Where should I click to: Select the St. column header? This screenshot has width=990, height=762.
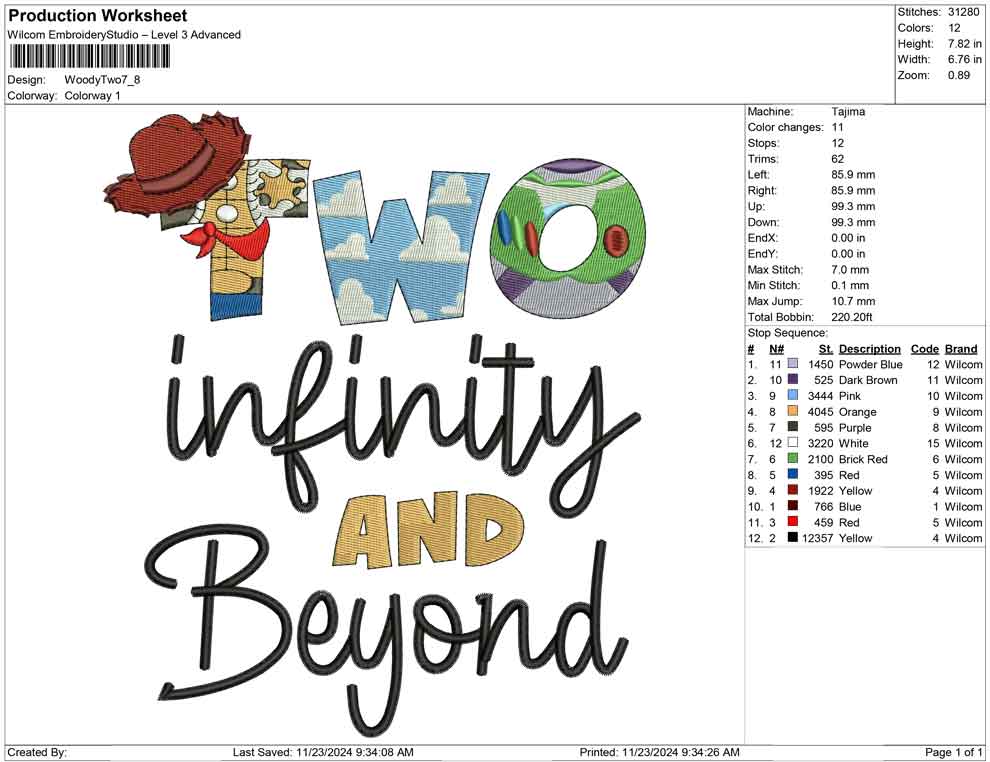click(x=826, y=349)
